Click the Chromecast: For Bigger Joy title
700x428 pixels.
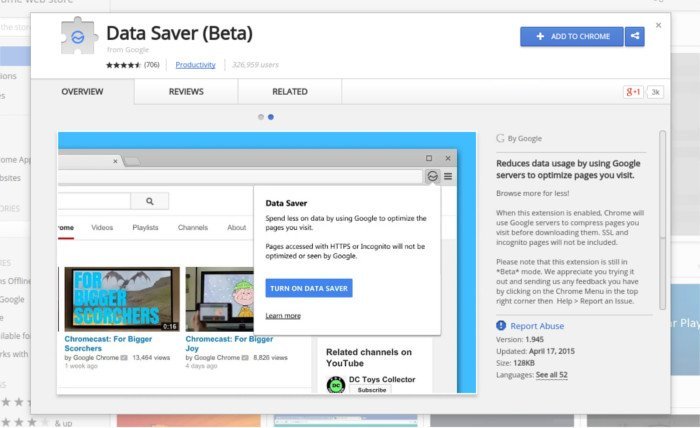pyautogui.click(x=229, y=344)
